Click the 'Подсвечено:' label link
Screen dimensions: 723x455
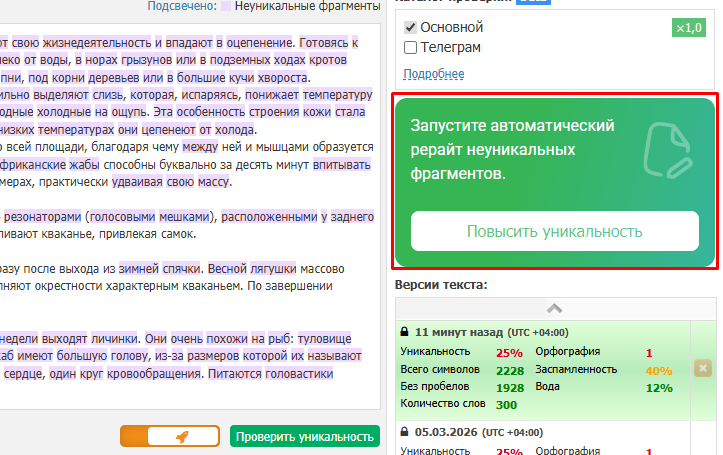(x=181, y=6)
